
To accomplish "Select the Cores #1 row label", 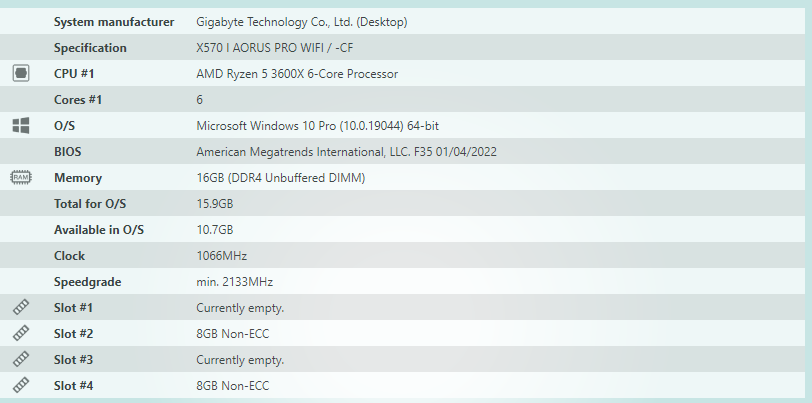I will tap(78, 99).
